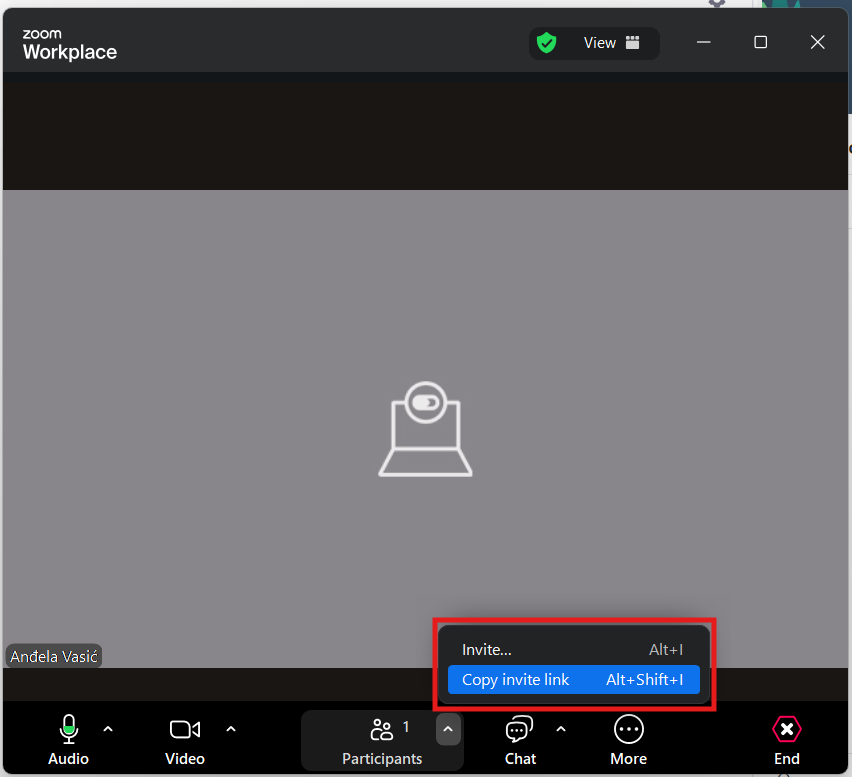
Task: Start video with the camera icon
Action: click(x=184, y=730)
